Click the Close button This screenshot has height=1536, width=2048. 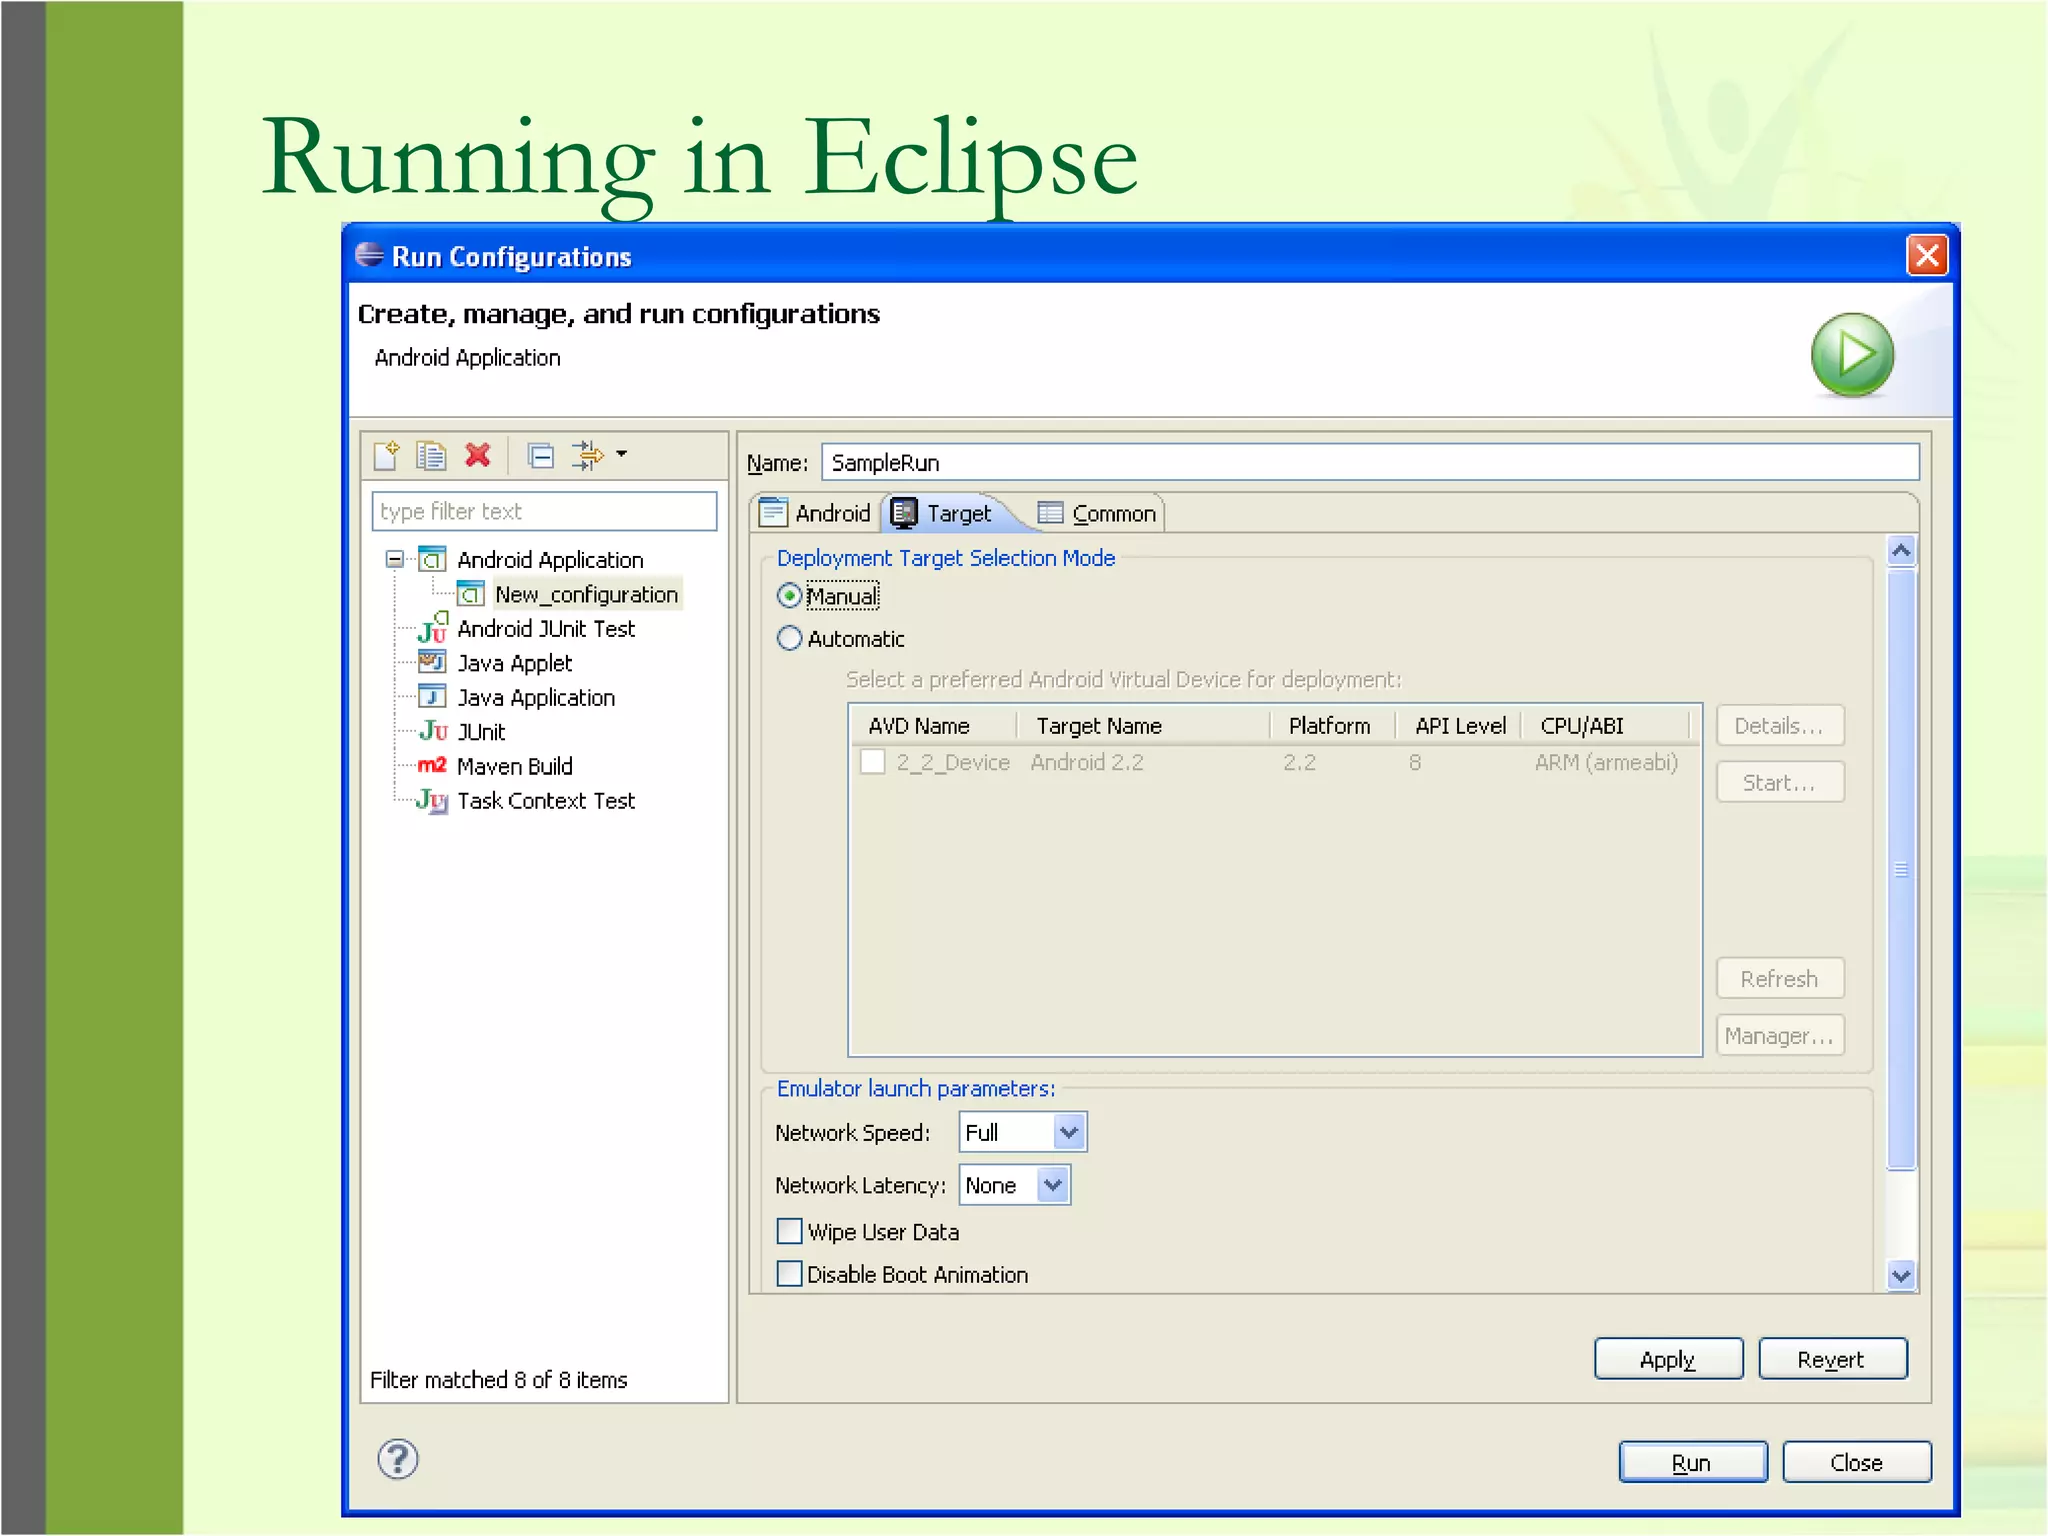(1856, 1463)
